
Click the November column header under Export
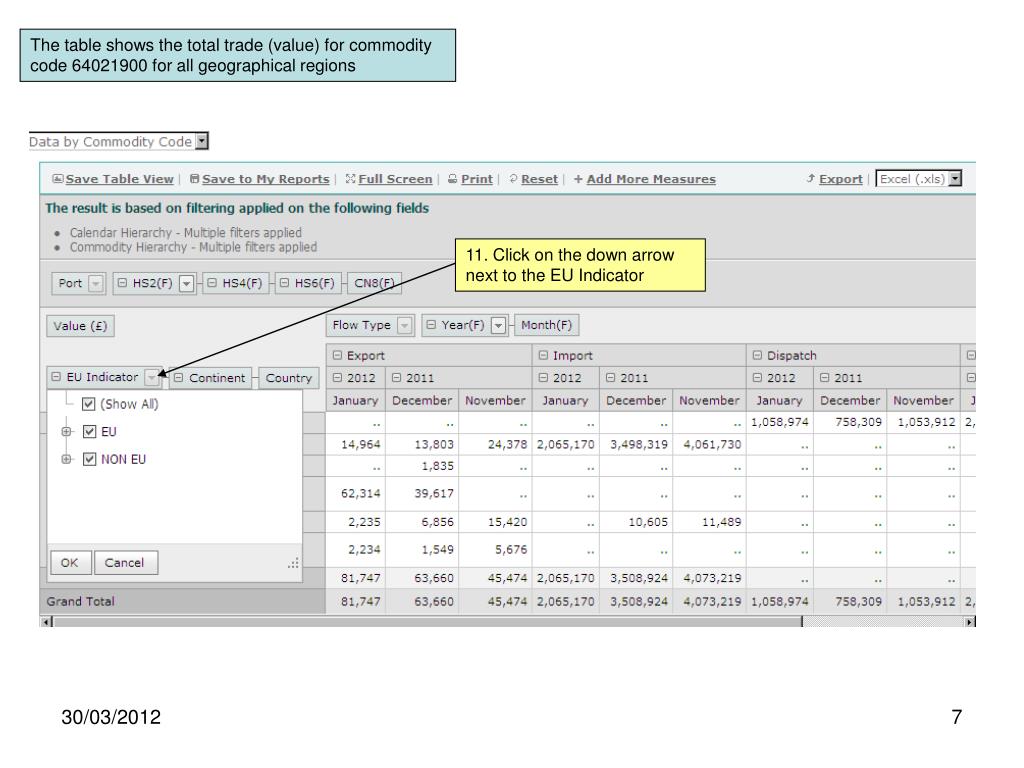495,400
